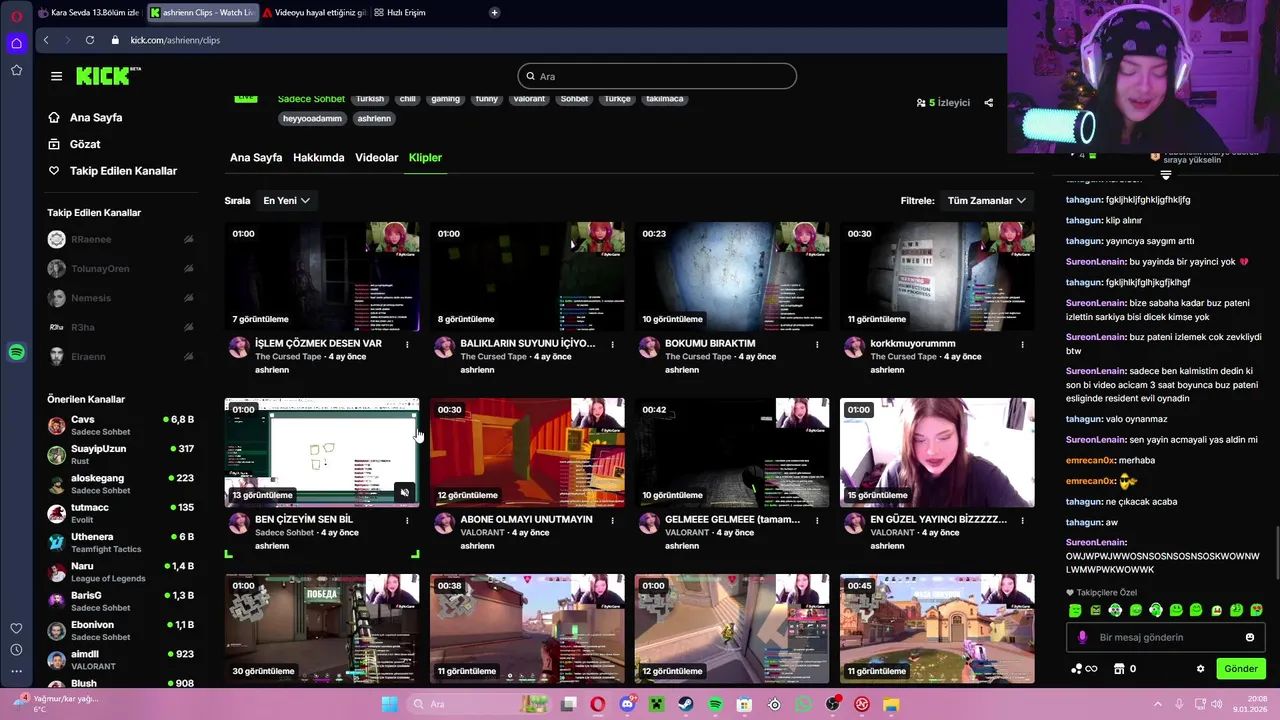Image resolution: width=1280 pixels, height=720 pixels.
Task: Open options menu for korkkmuyorummm clip
Action: (x=1022, y=344)
